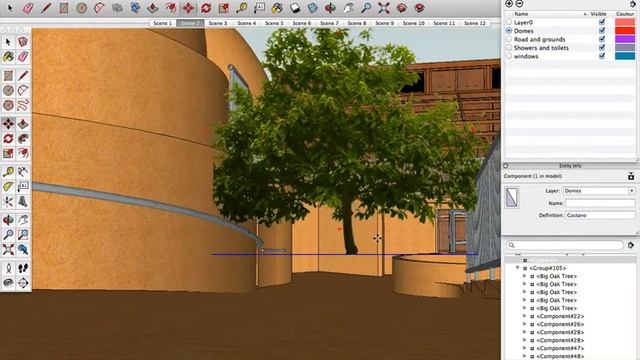Select the Freehand tool in the left palette
The image size is (640, 360).
point(23,105)
